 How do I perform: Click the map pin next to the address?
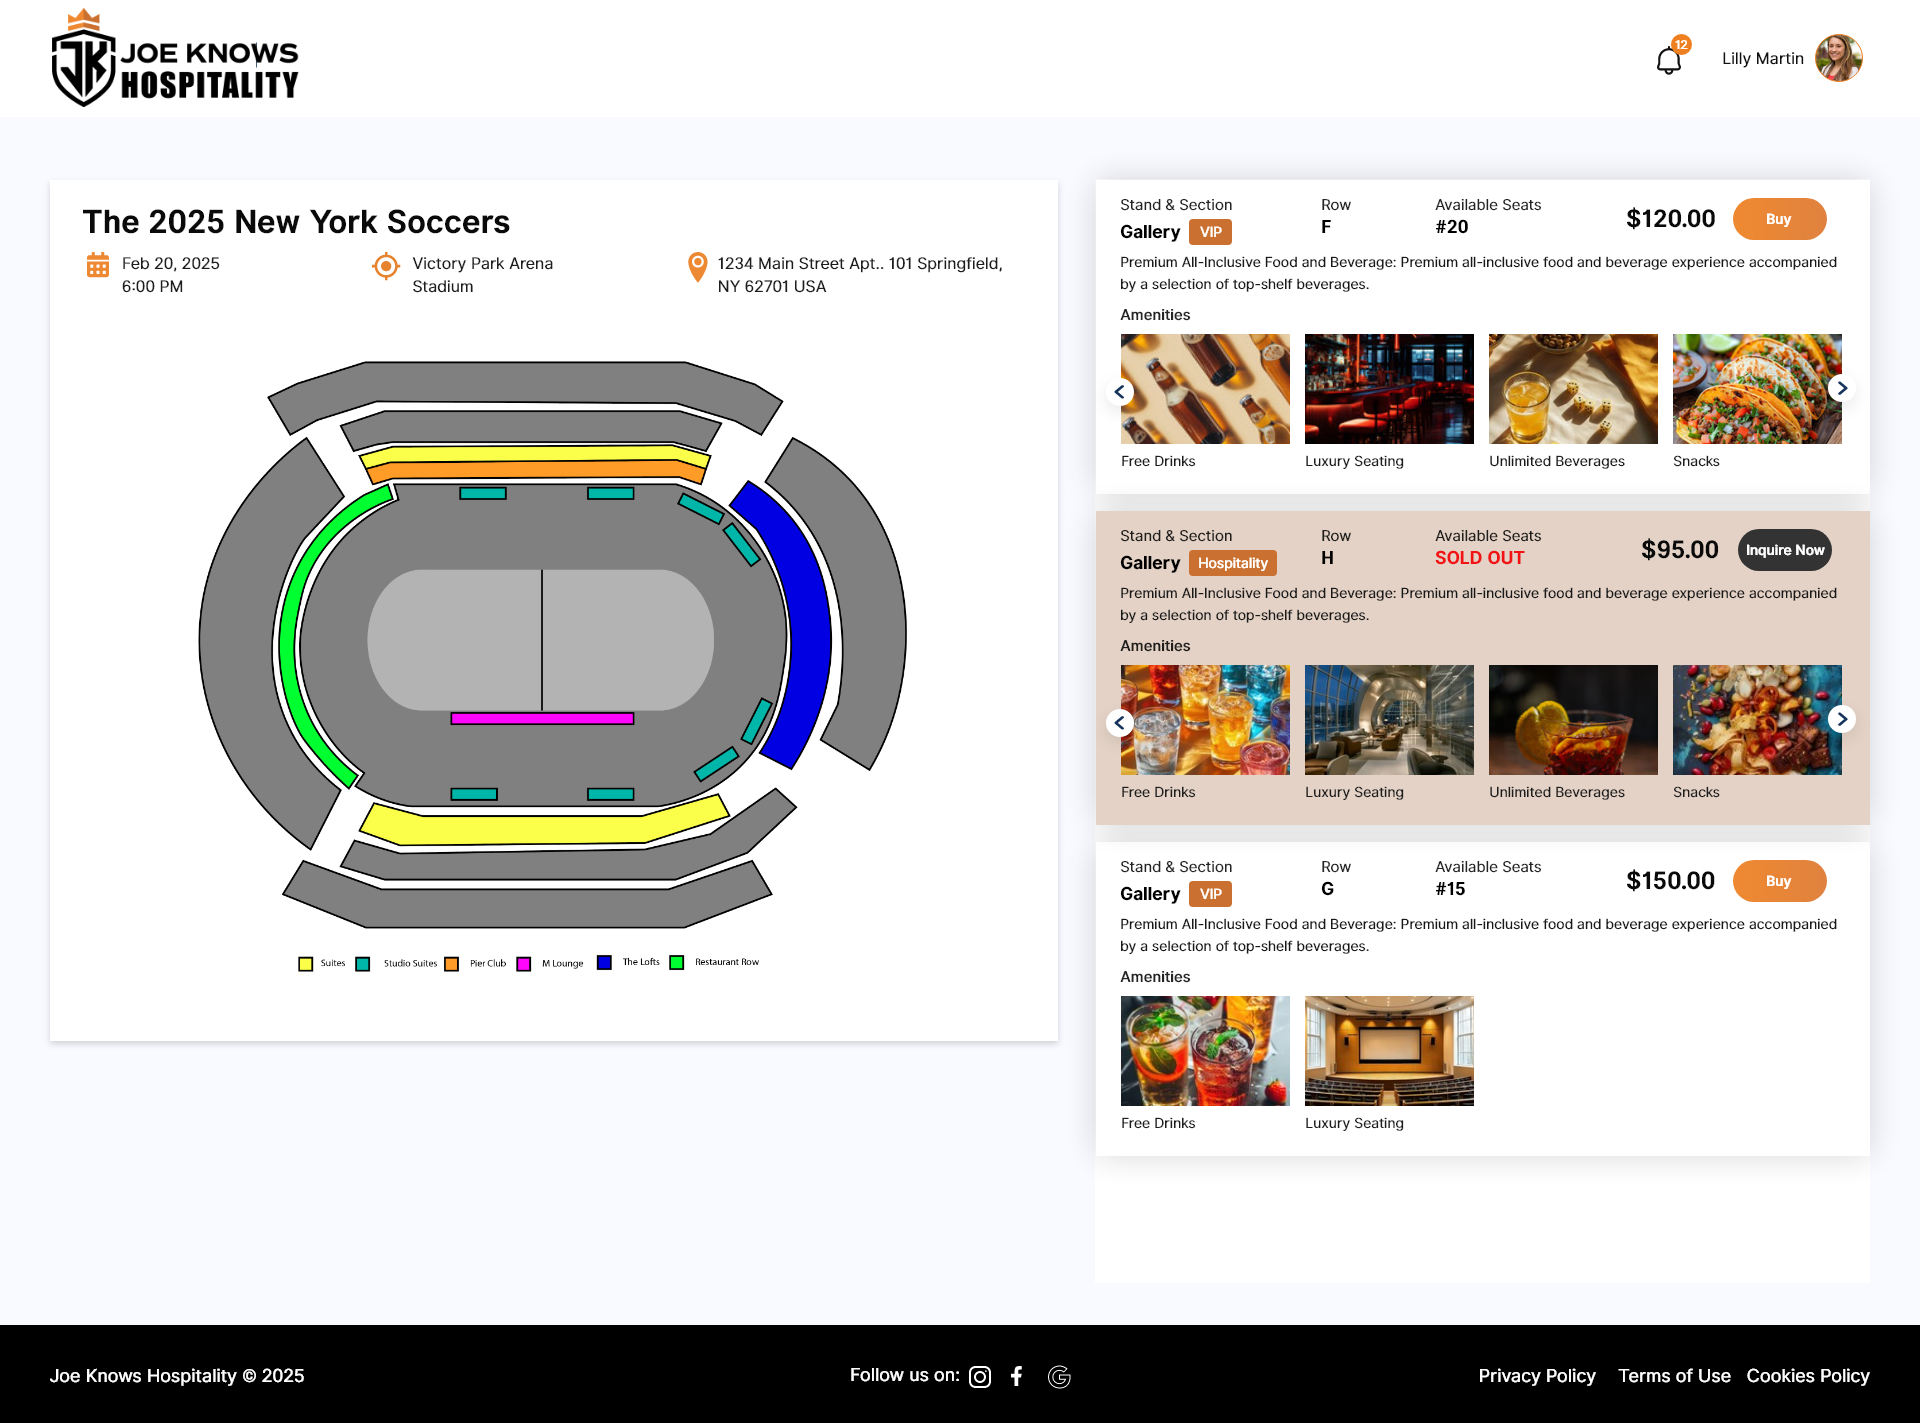pyautogui.click(x=696, y=268)
